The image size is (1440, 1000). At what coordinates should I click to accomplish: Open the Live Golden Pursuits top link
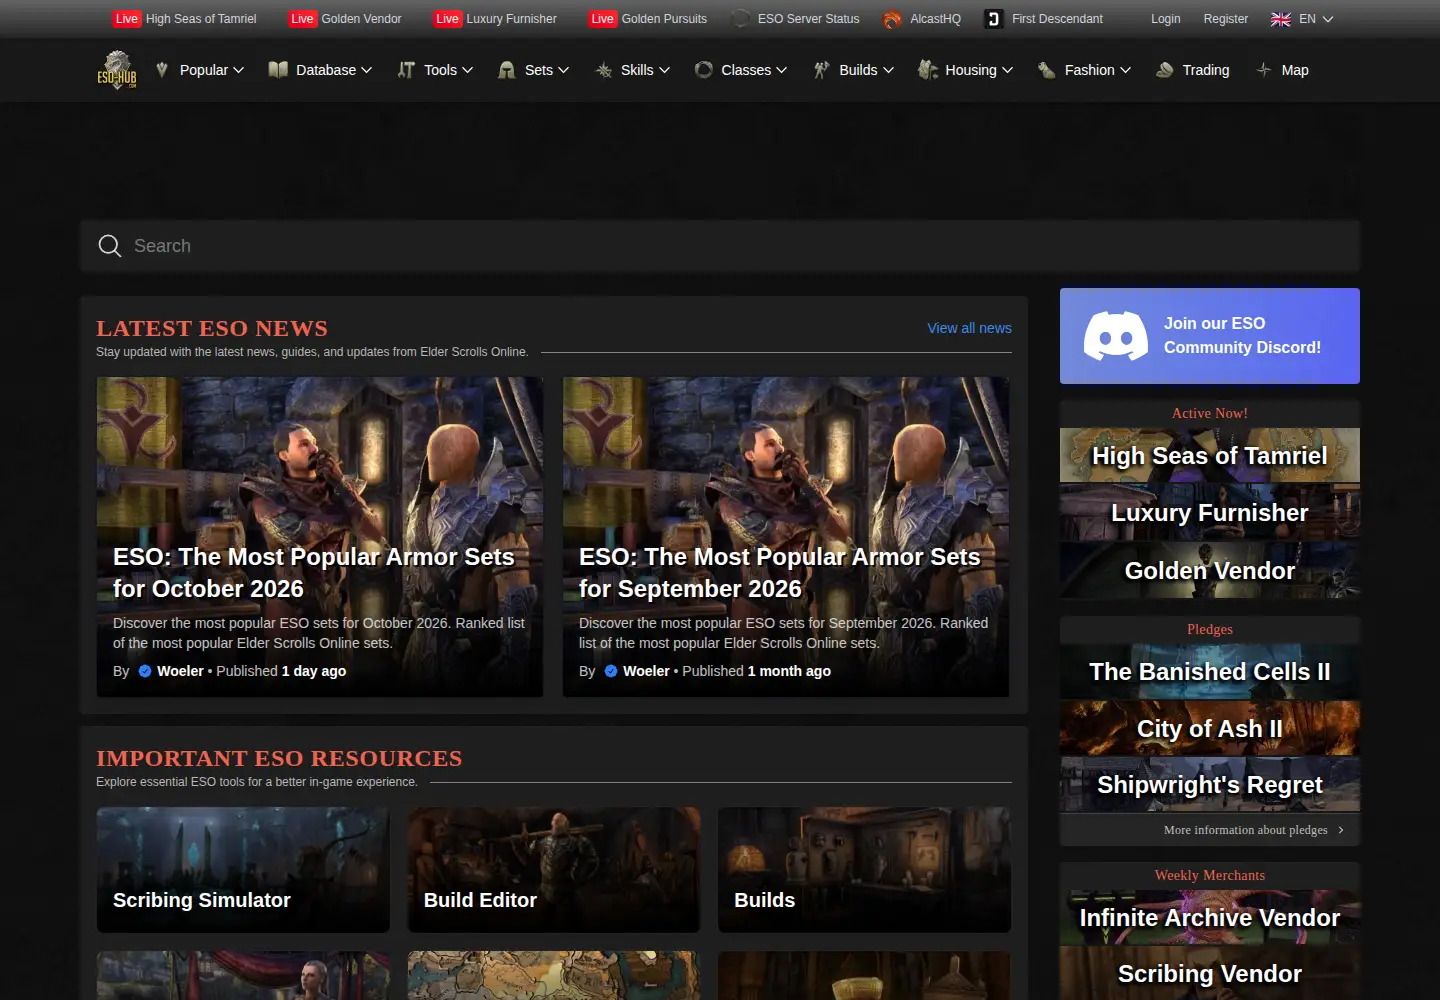(648, 19)
